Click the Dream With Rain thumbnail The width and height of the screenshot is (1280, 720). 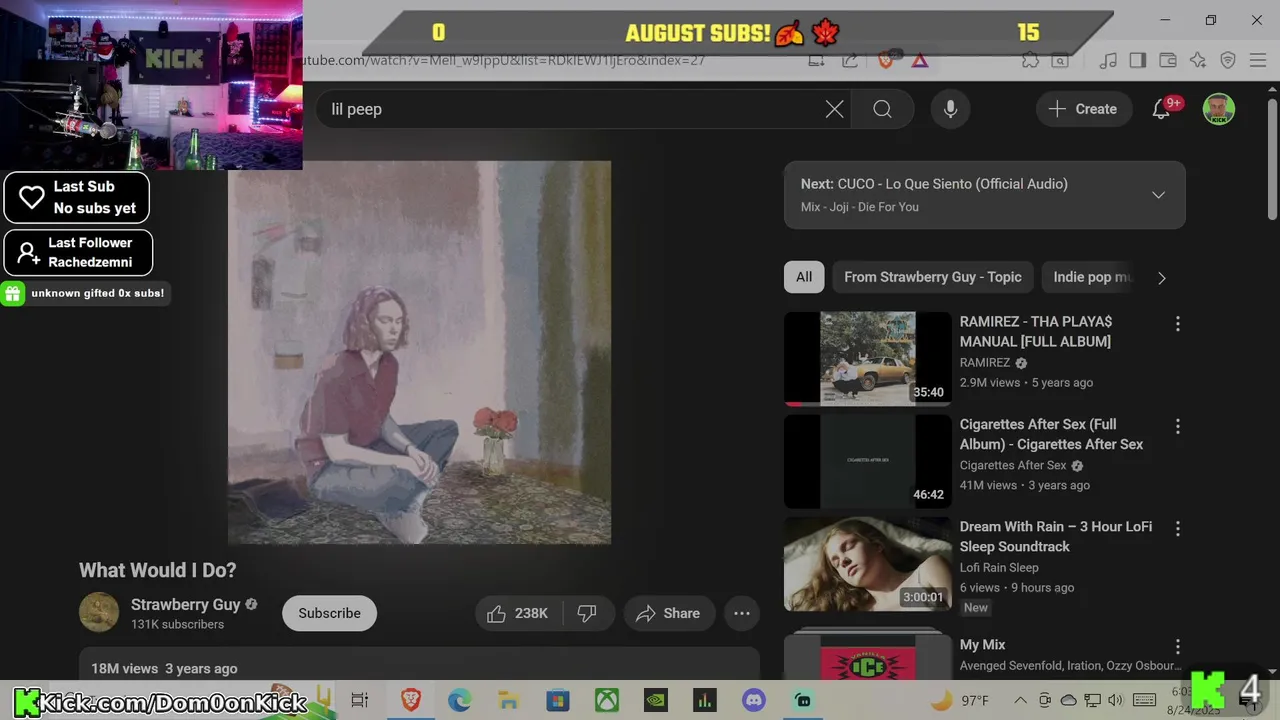click(x=867, y=564)
